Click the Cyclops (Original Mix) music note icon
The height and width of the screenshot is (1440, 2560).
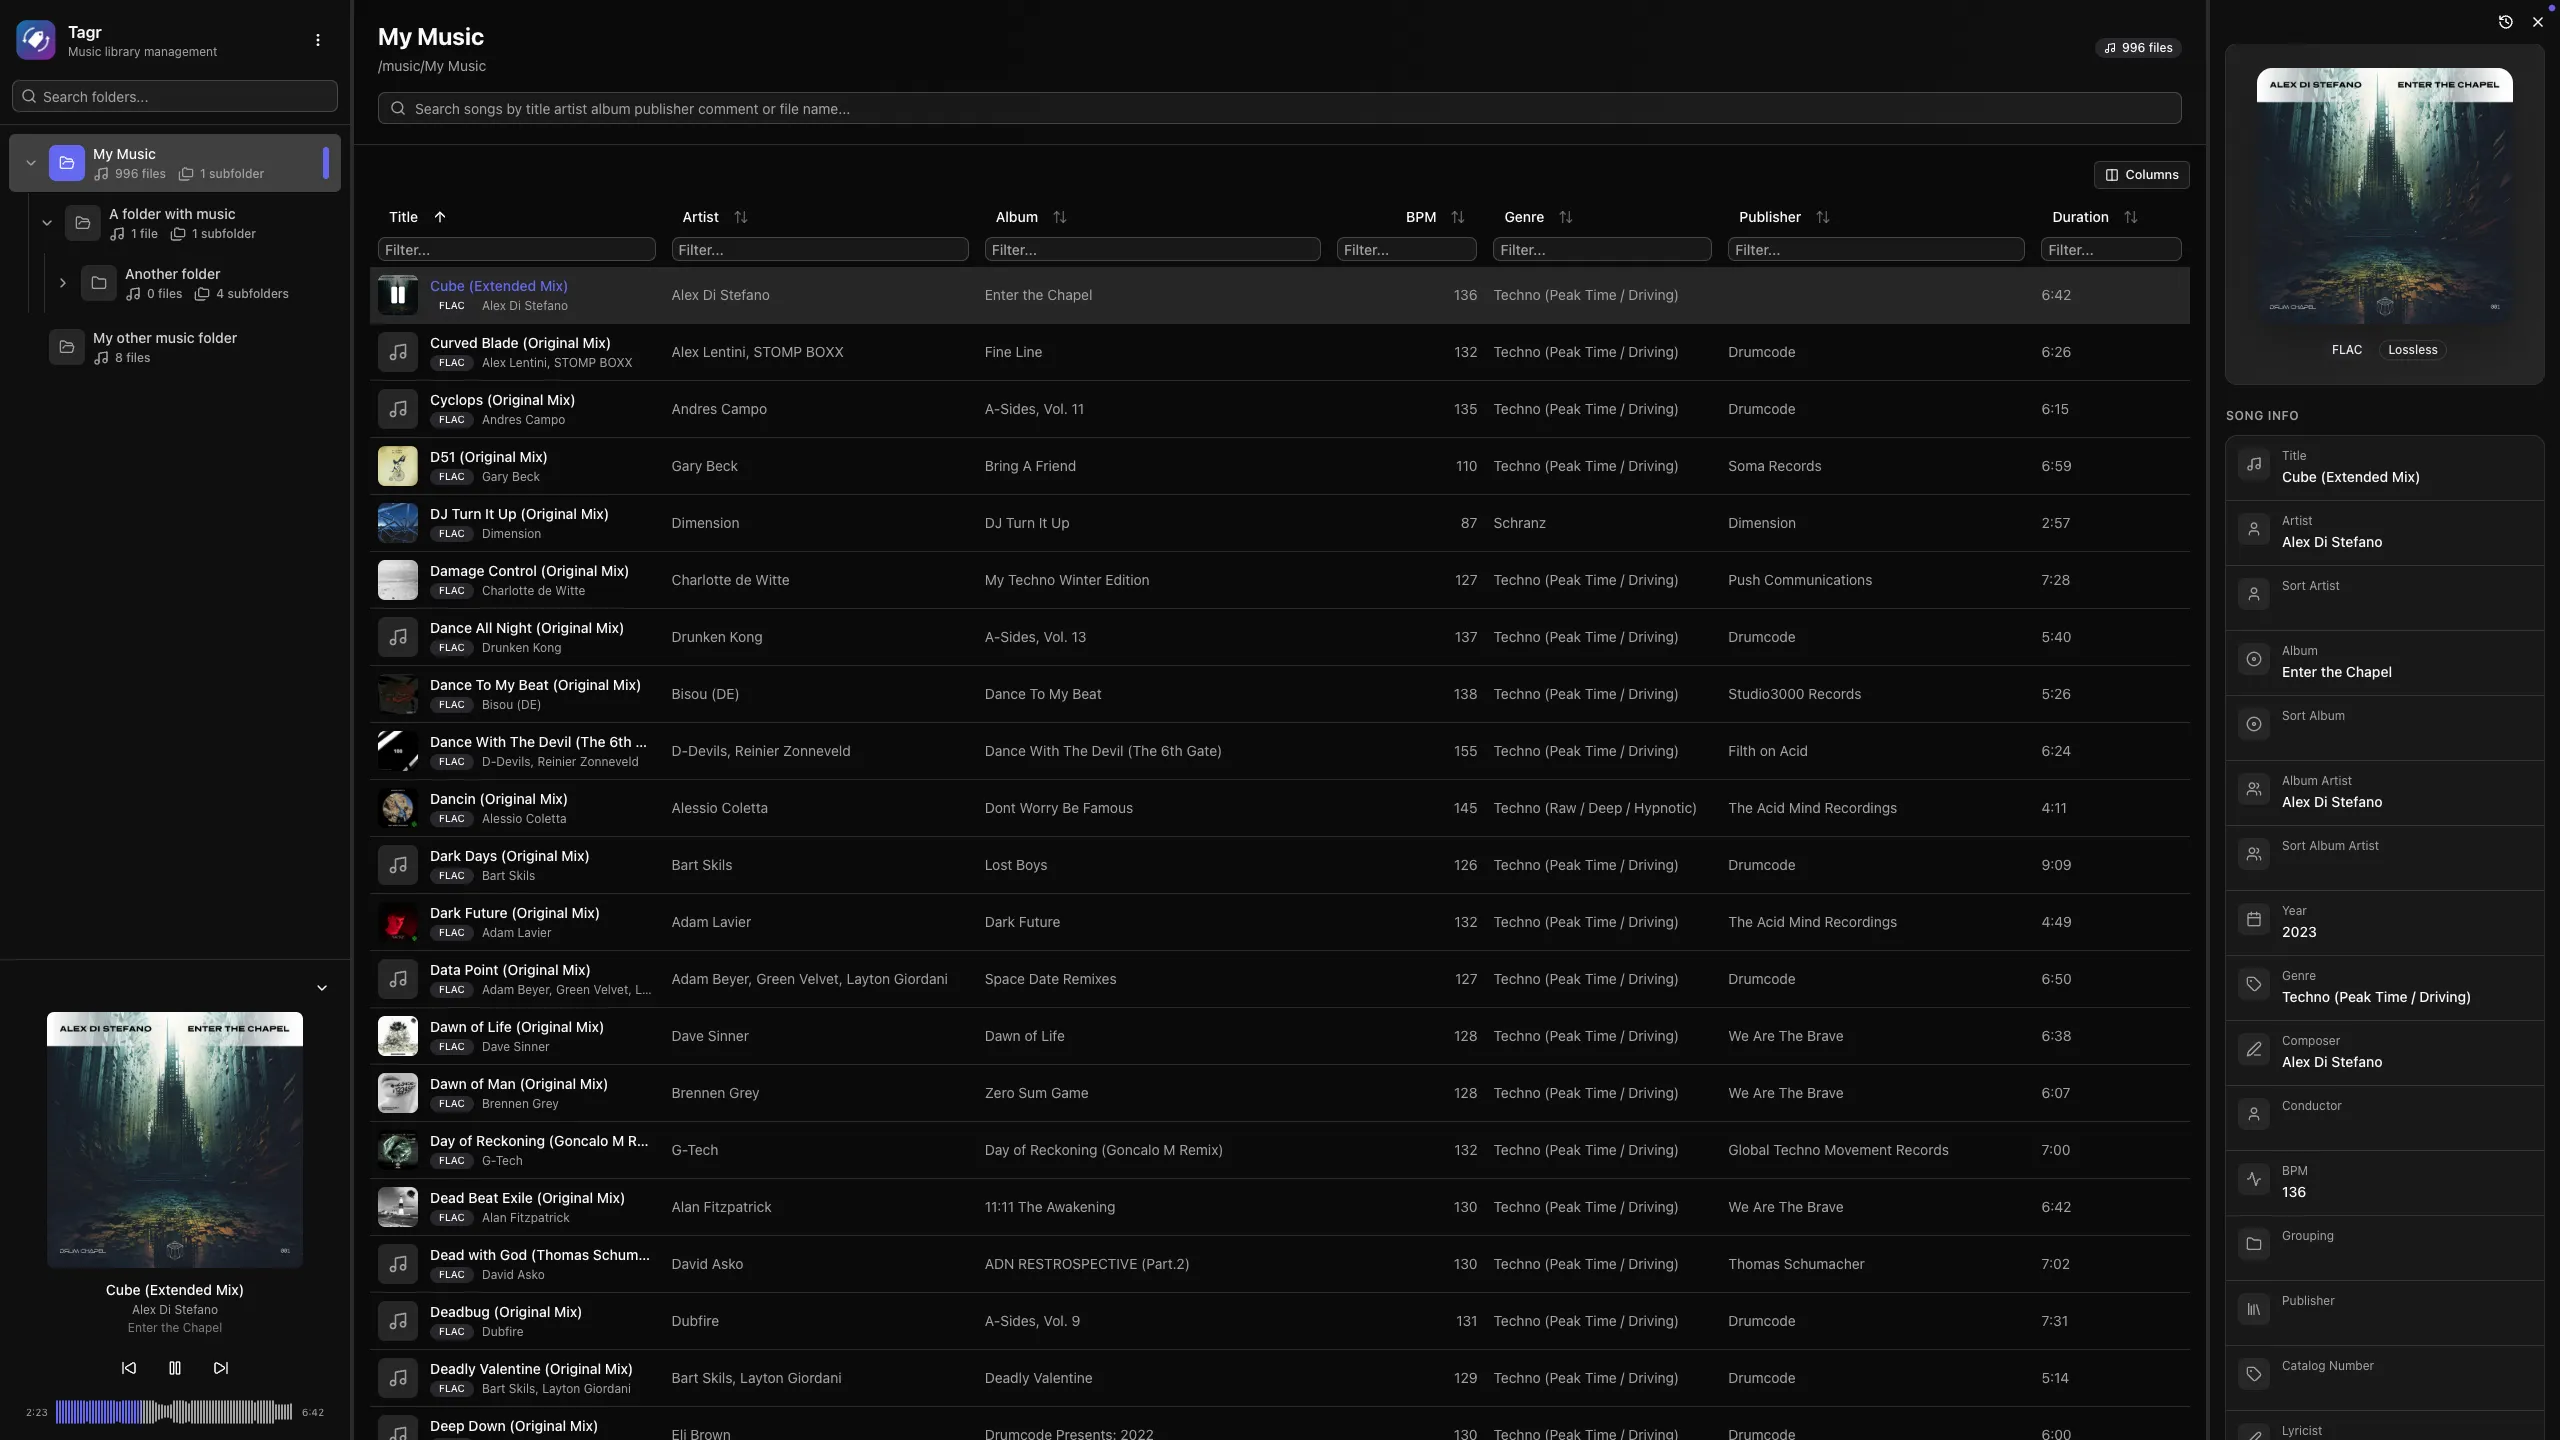click(397, 409)
